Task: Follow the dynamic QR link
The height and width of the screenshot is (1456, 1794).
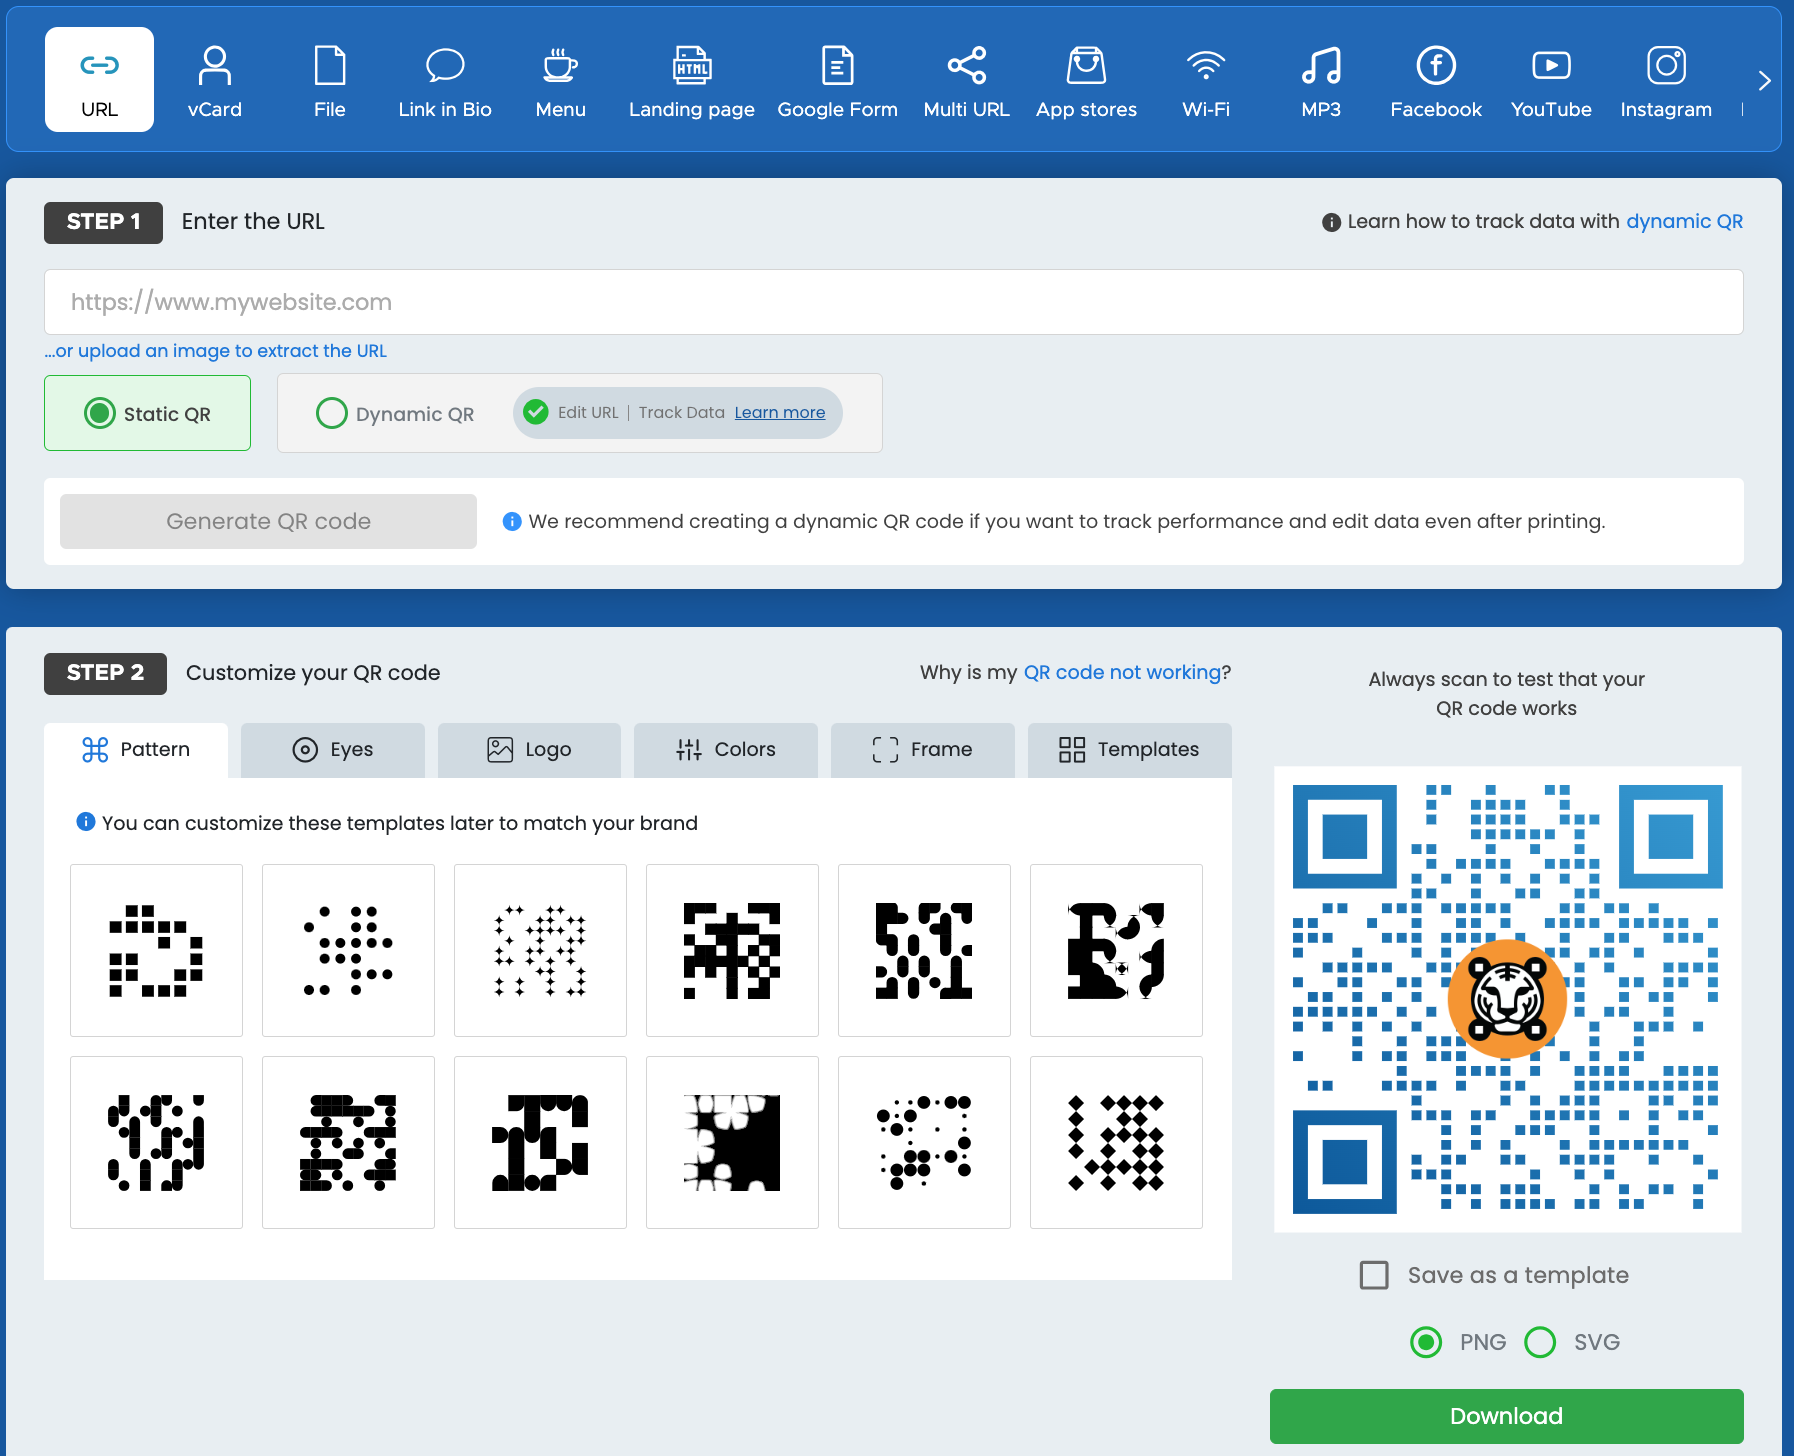Action: pos(1684,222)
